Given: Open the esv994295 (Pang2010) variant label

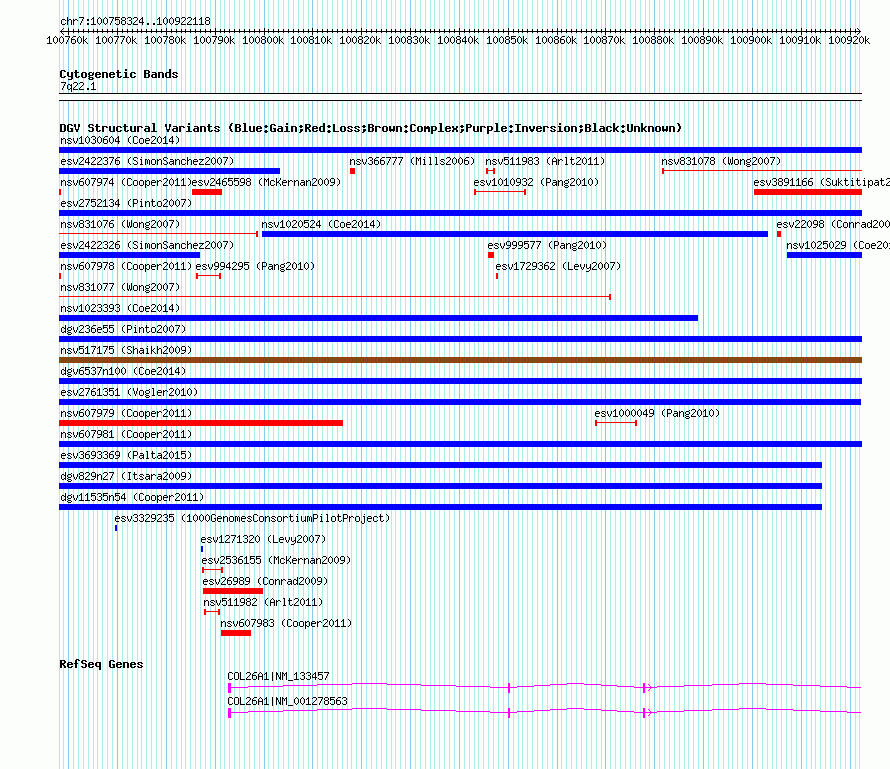Looking at the screenshot, I should pos(255,266).
